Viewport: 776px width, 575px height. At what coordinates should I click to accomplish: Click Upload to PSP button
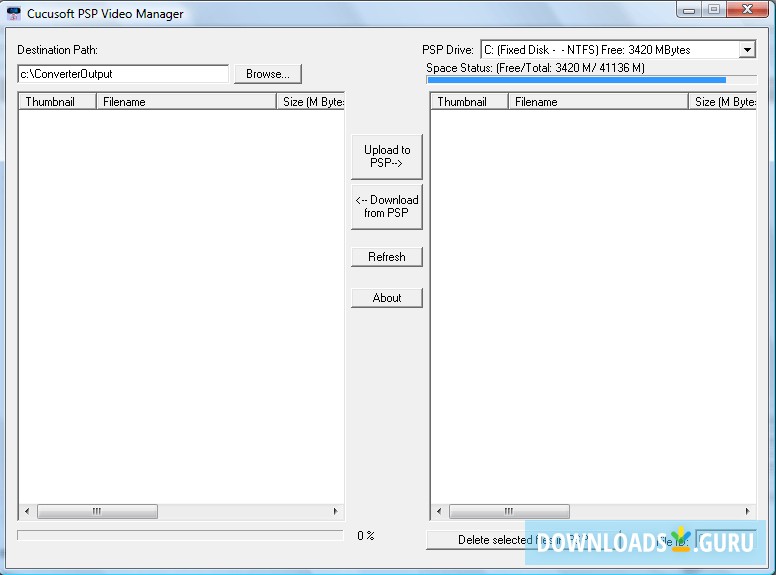coord(387,156)
